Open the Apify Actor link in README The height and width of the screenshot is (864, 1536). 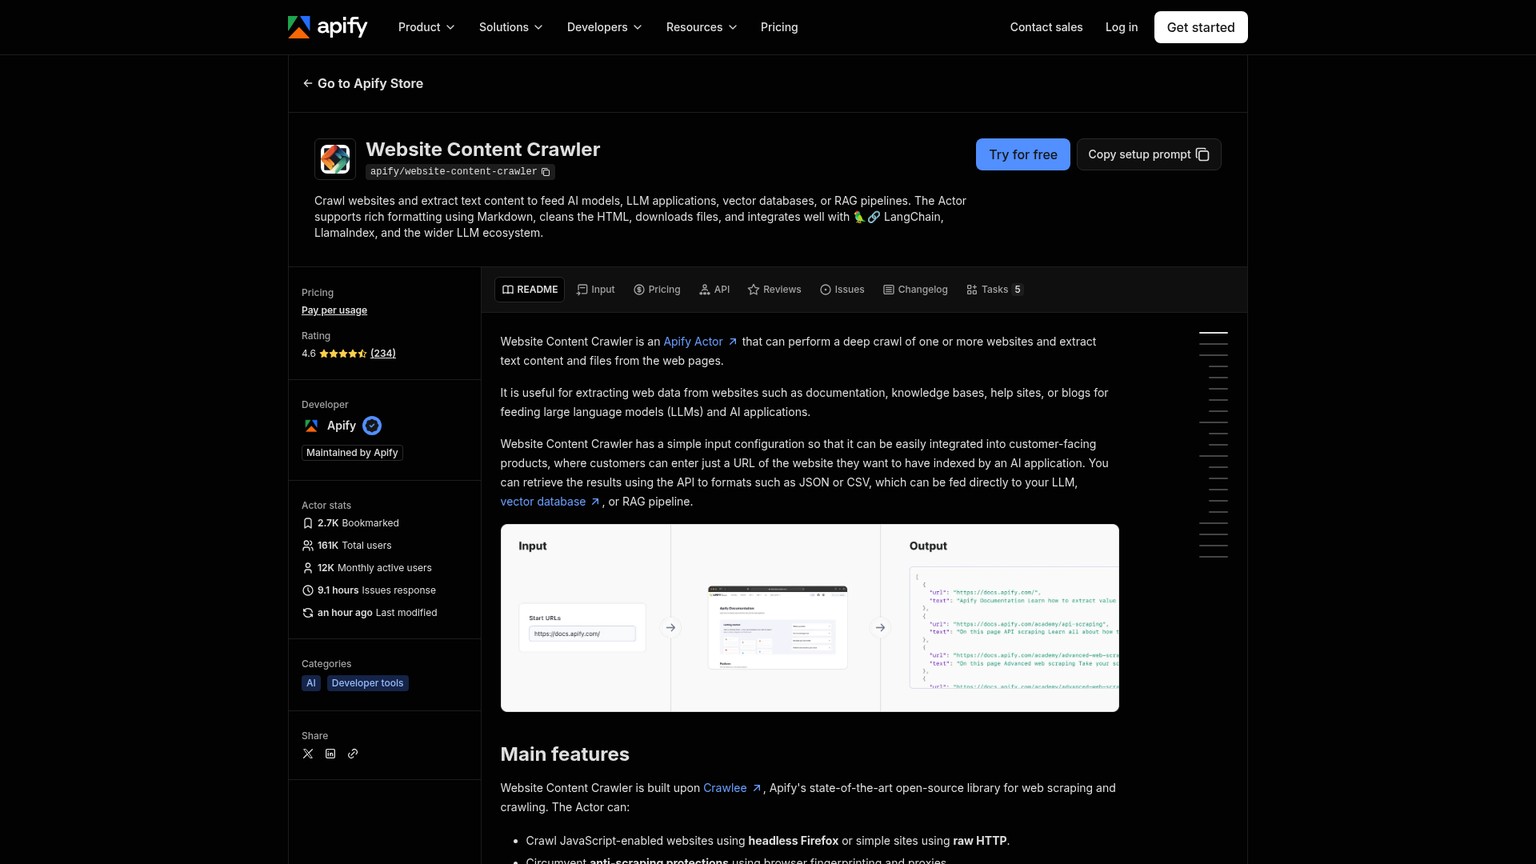pyautogui.click(x=700, y=342)
